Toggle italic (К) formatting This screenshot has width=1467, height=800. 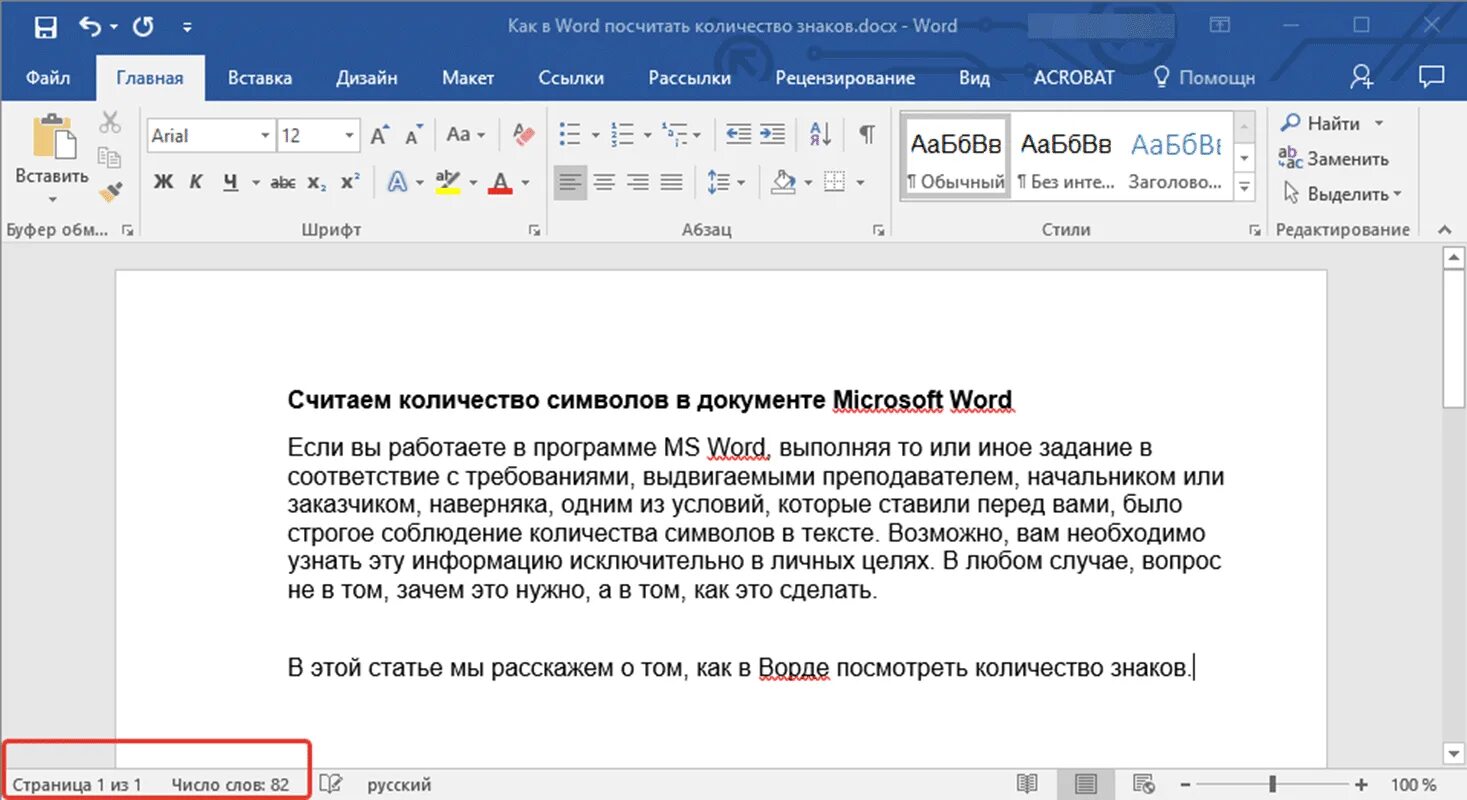click(x=197, y=182)
